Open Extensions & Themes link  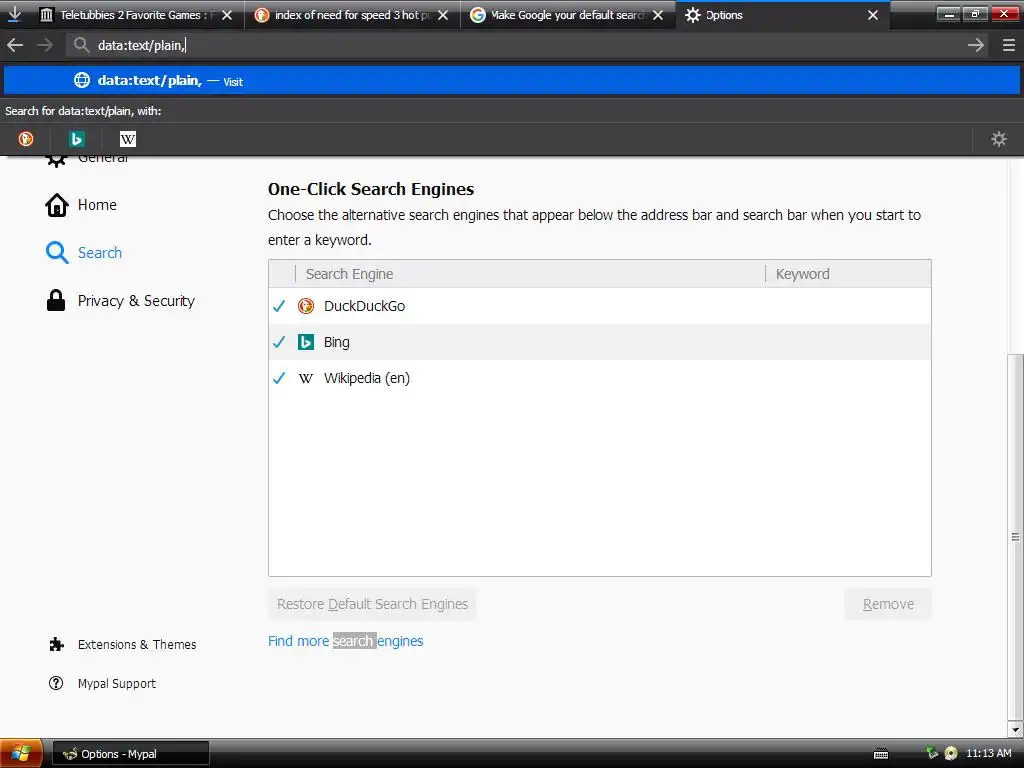(x=136, y=645)
